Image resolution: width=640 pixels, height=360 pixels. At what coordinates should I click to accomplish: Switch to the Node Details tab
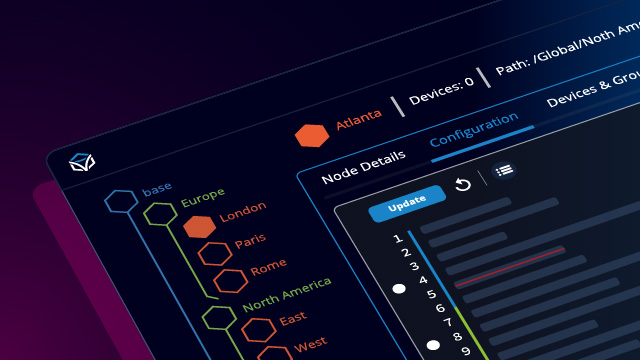click(x=363, y=167)
